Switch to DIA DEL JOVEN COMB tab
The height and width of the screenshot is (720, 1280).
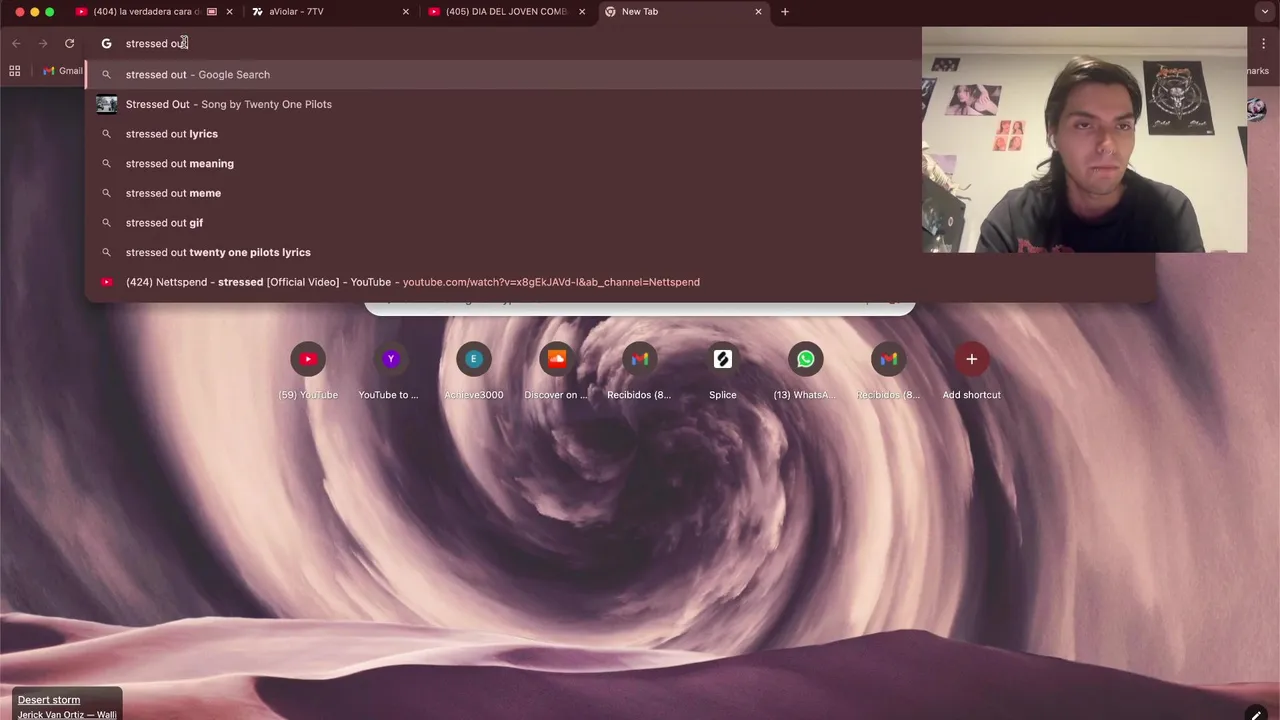click(x=506, y=12)
